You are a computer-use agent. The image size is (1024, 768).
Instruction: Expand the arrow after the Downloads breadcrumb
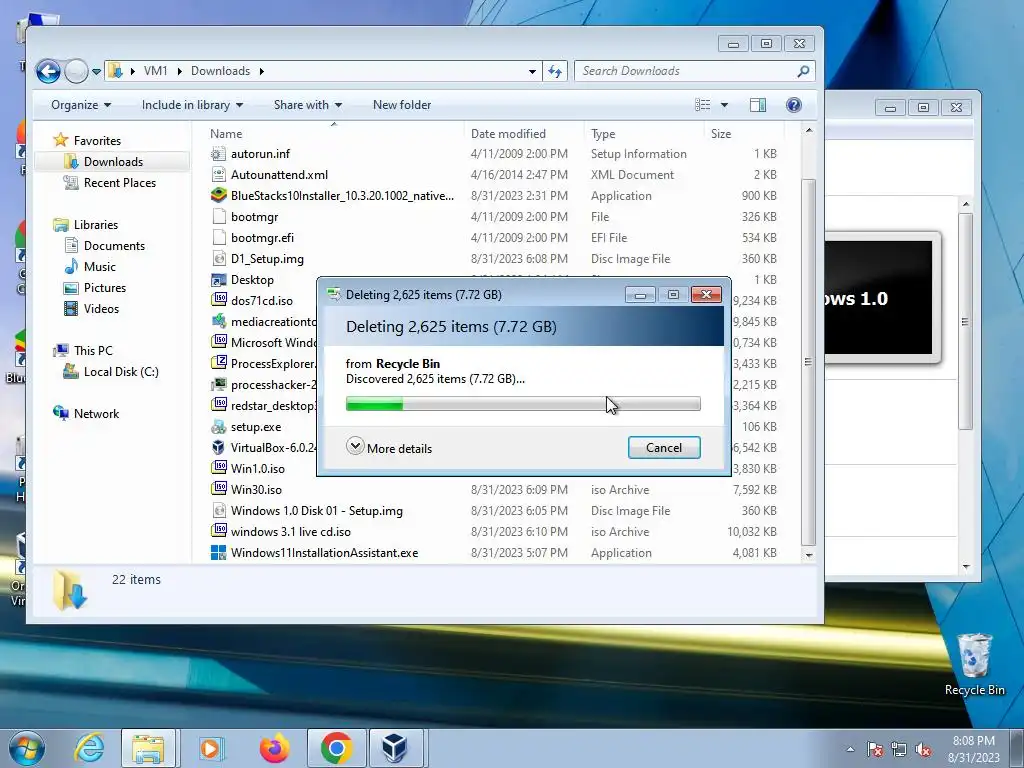click(261, 71)
